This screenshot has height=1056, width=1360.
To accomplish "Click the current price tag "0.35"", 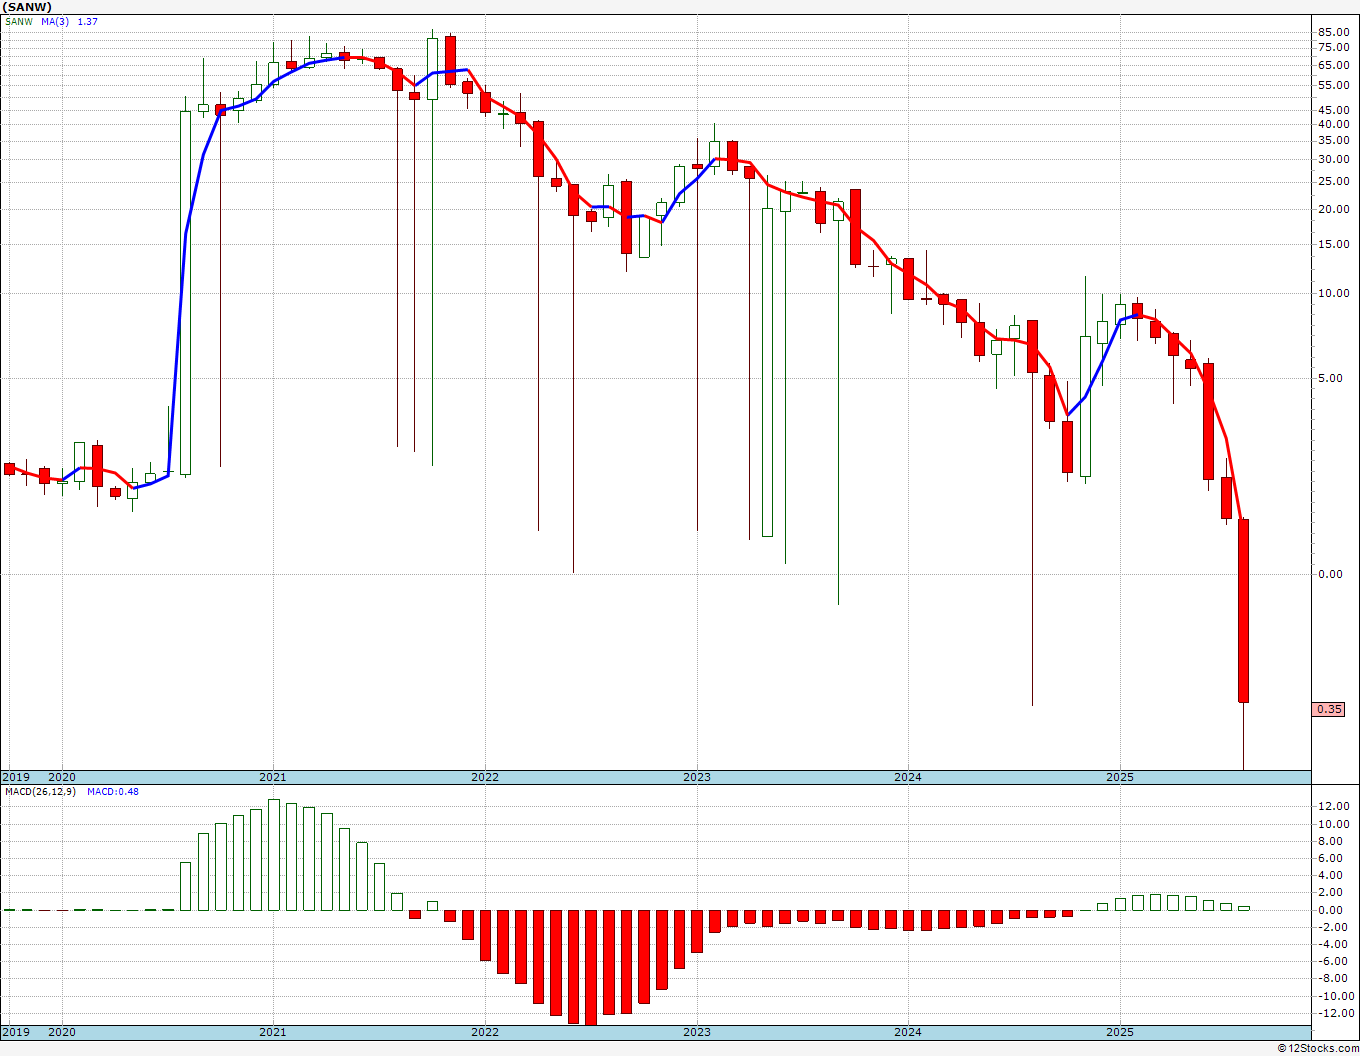I will [1329, 709].
